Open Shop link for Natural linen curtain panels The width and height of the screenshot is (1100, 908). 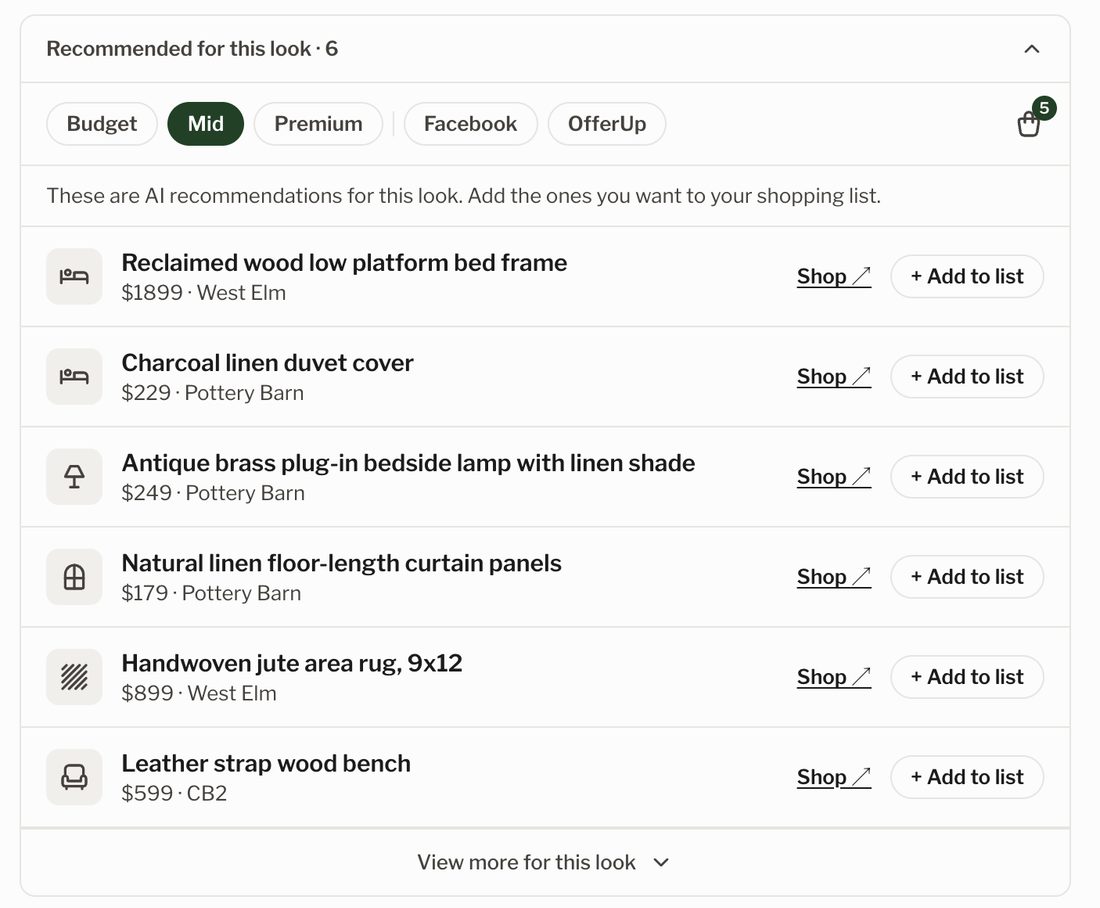(x=834, y=577)
